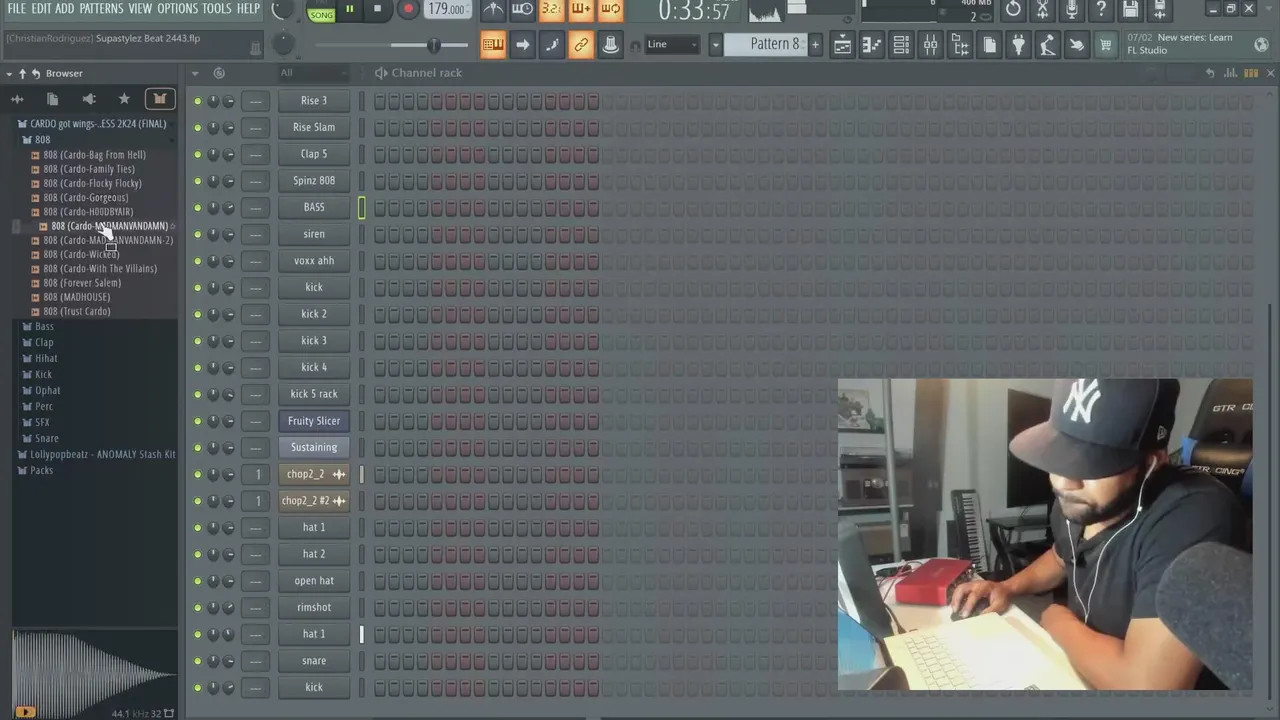Open Channel rack options arrow menu

(195, 73)
